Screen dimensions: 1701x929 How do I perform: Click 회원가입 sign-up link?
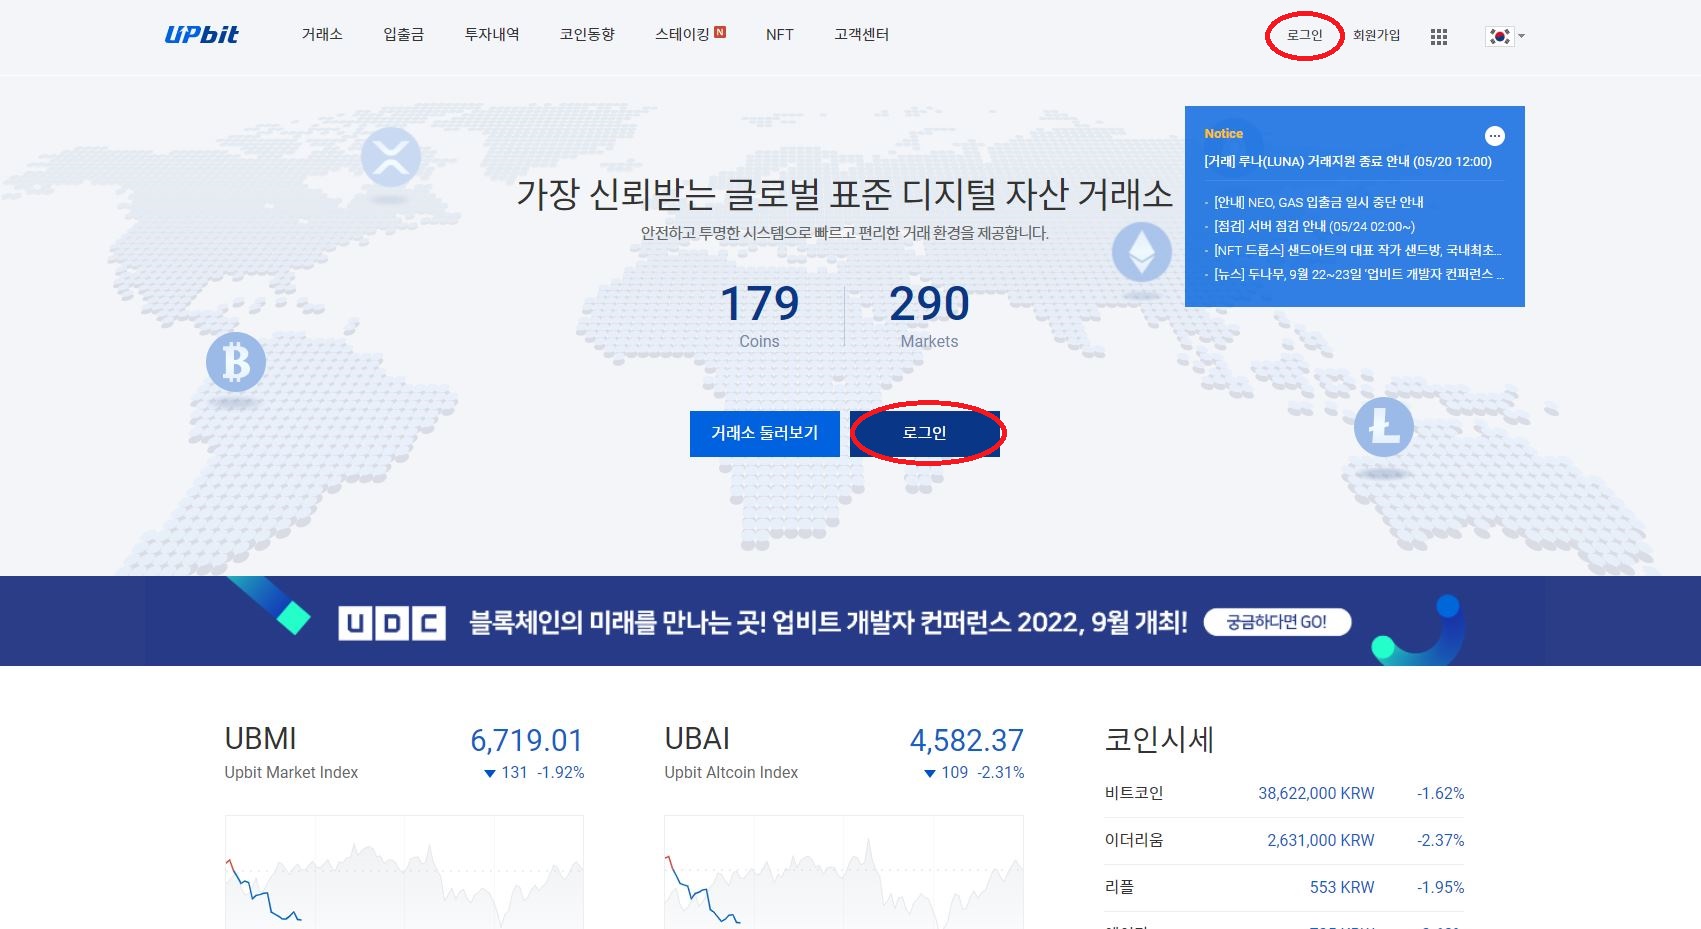click(1376, 36)
